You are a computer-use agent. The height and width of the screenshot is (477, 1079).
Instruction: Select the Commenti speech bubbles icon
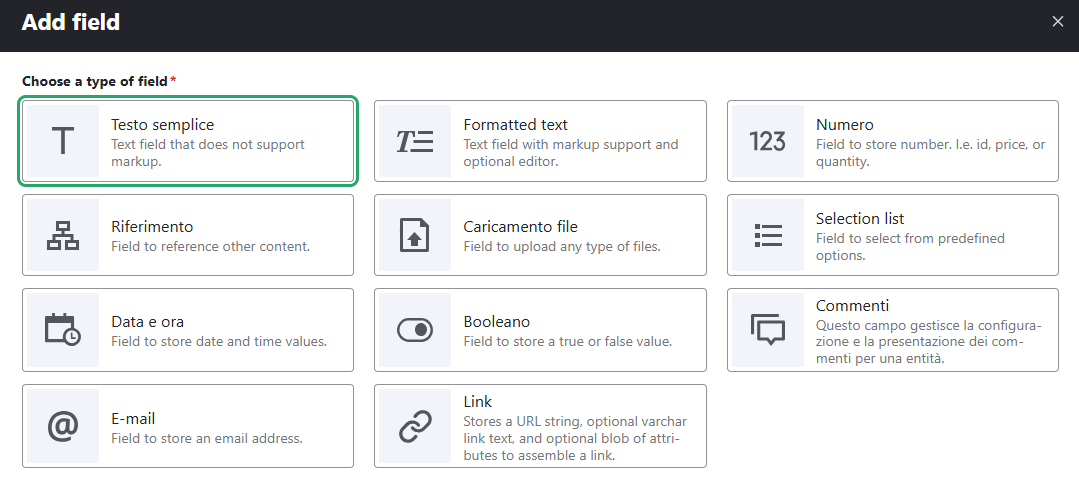[x=767, y=330]
